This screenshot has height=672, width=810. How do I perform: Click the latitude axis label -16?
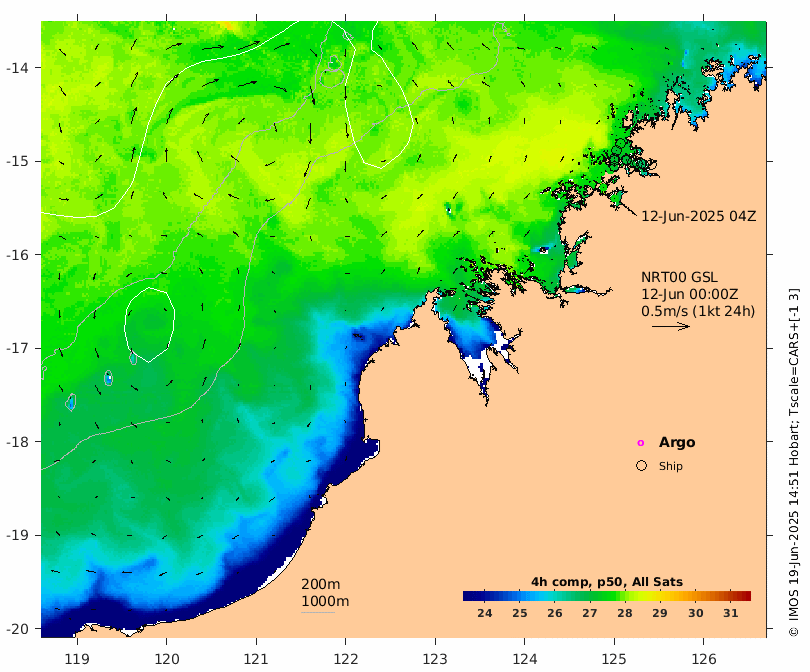click(x=17, y=255)
